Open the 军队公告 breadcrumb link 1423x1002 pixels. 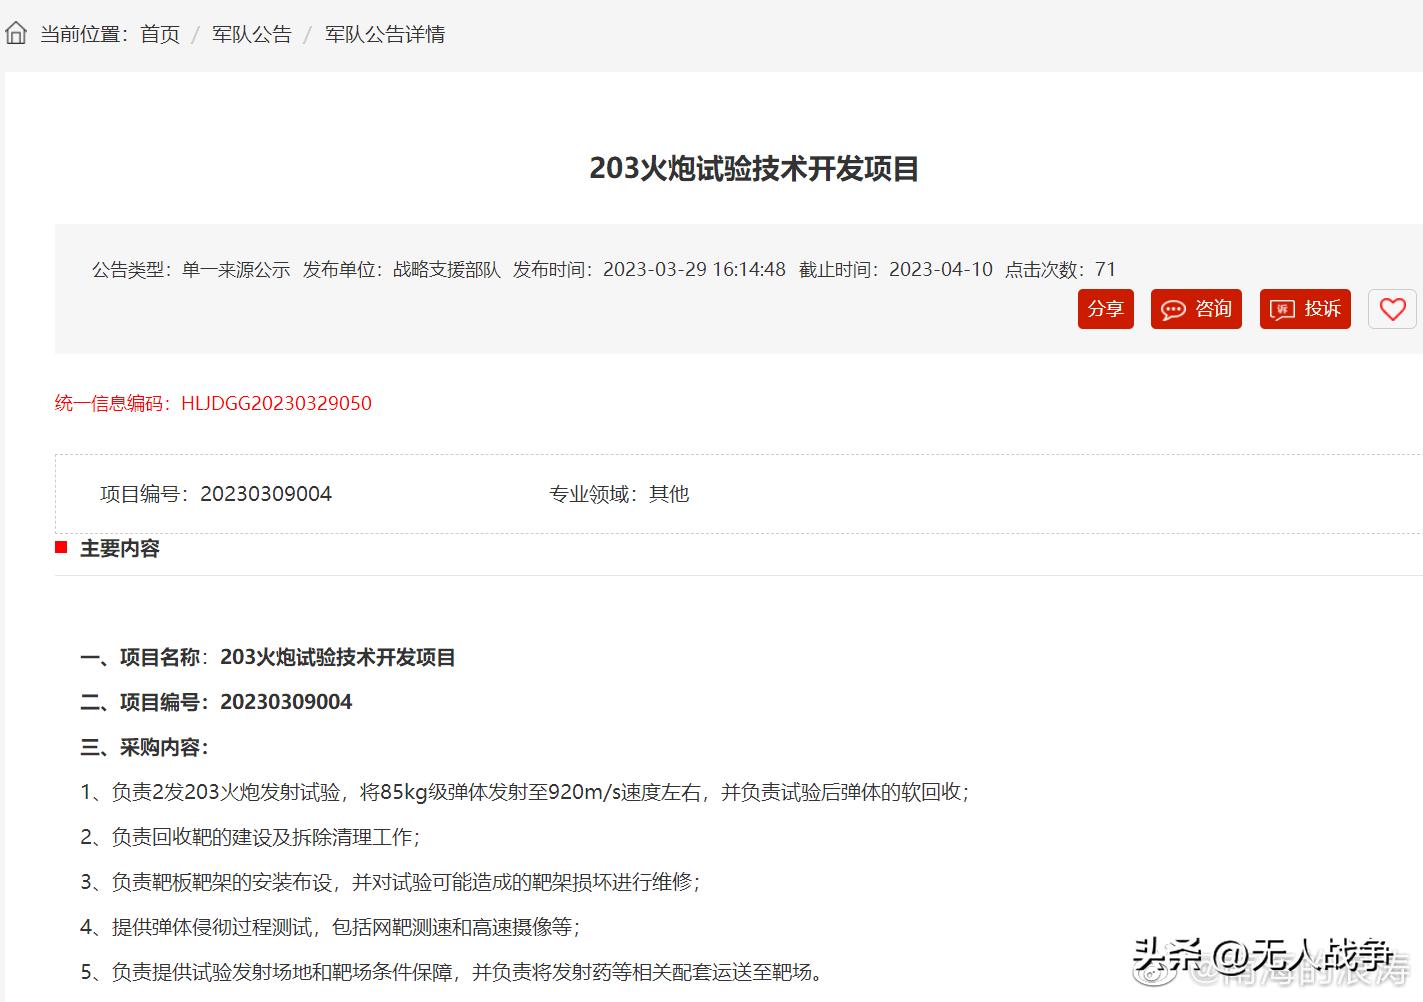251,34
